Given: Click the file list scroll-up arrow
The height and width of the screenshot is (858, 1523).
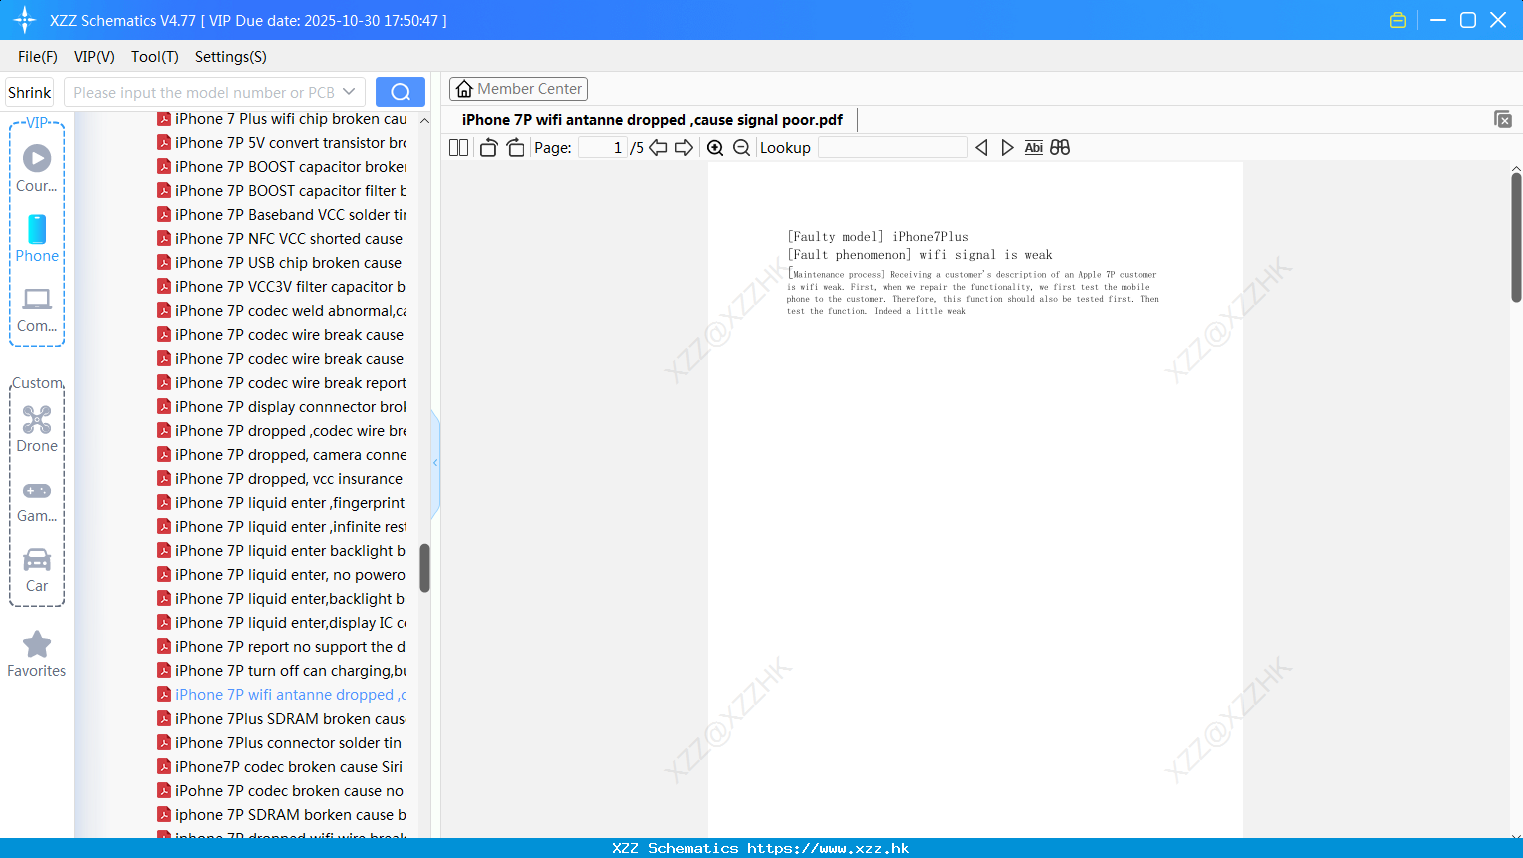Looking at the screenshot, I should click(424, 120).
